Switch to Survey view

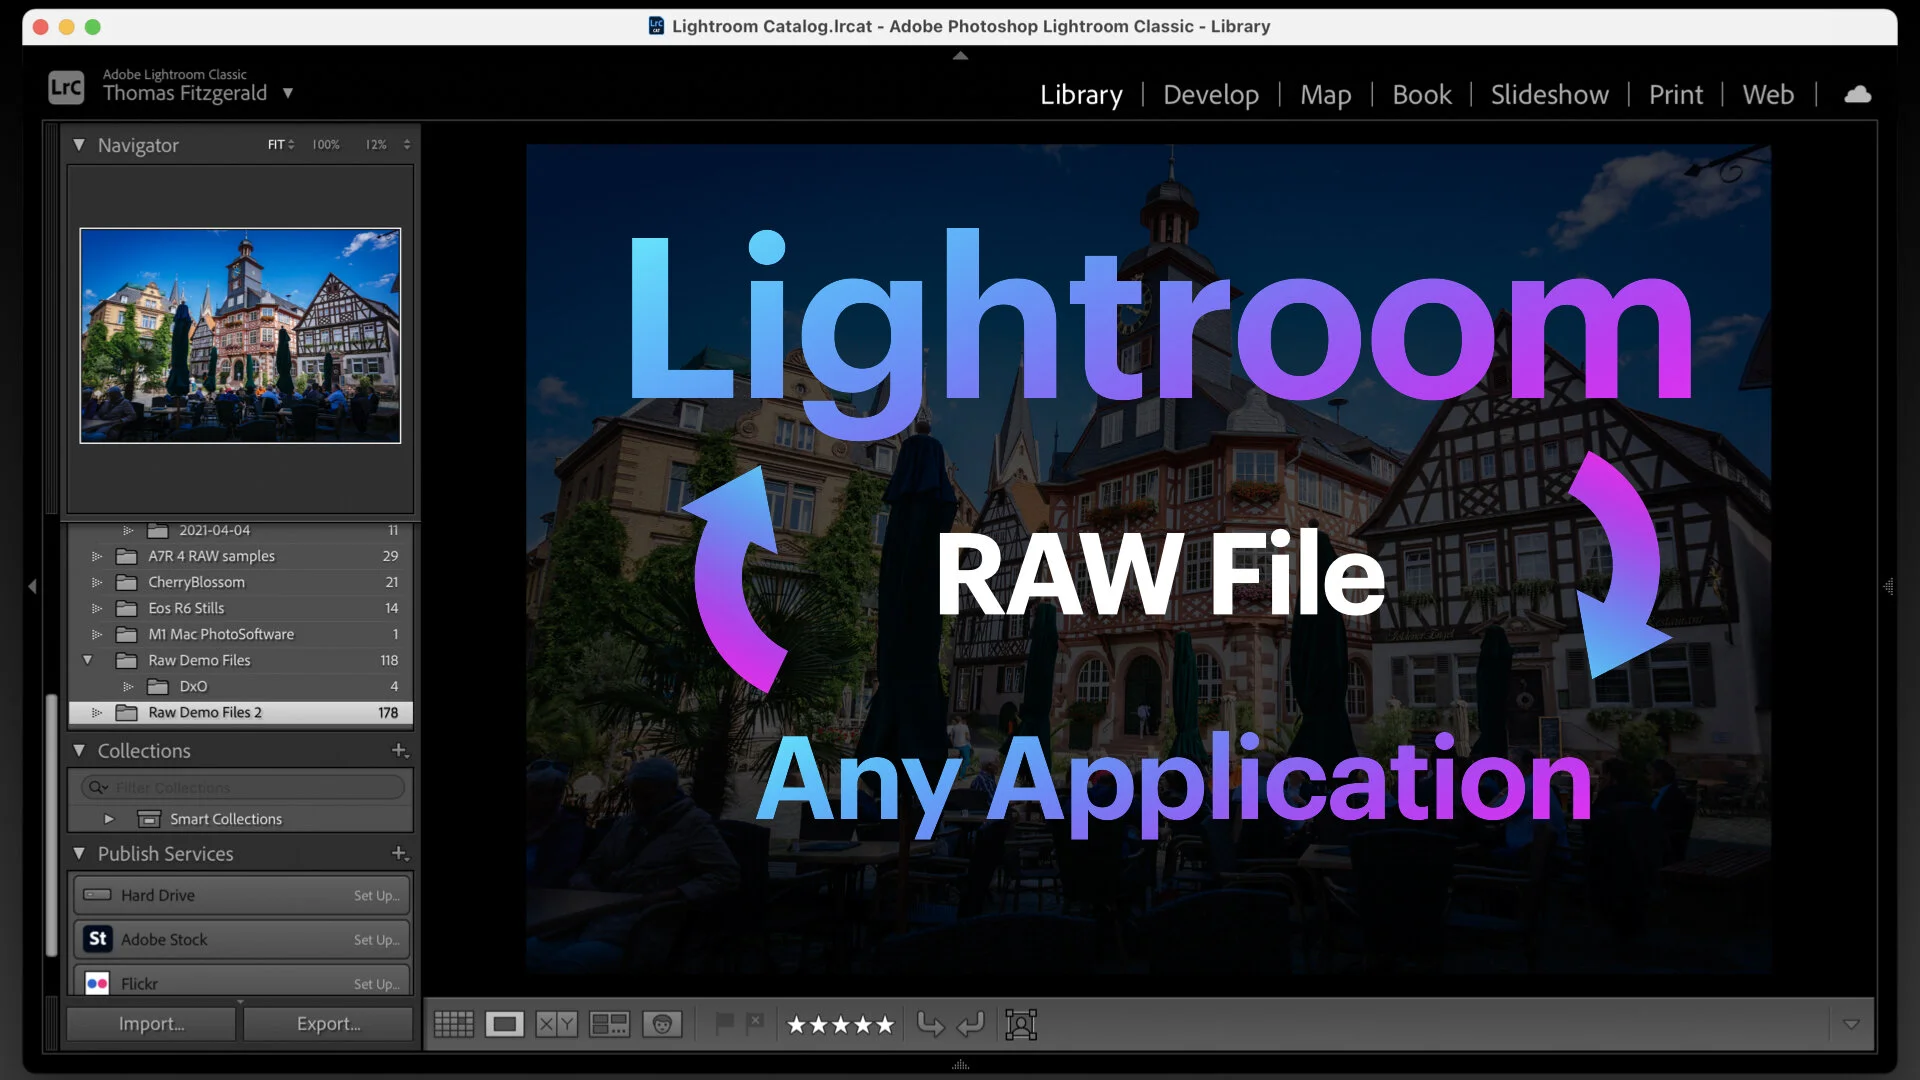pos(609,1024)
